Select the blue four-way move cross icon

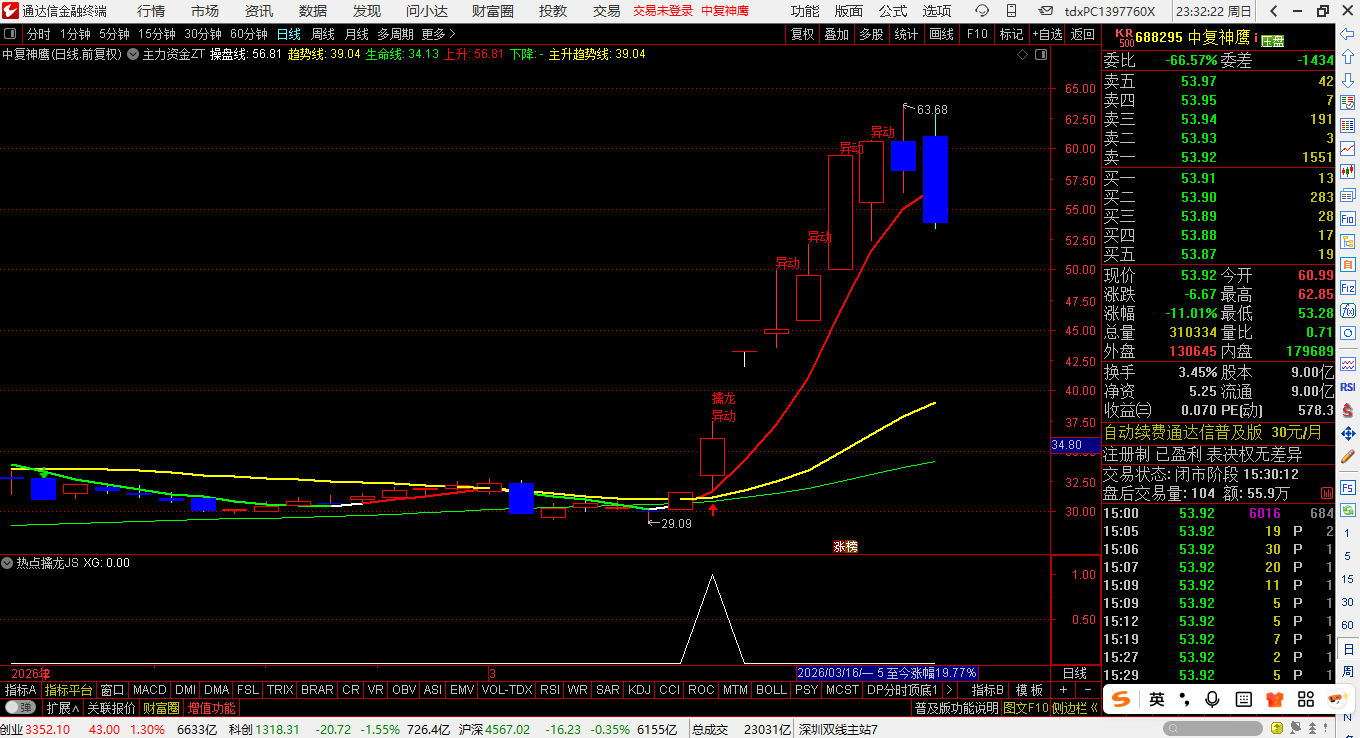point(1348,433)
